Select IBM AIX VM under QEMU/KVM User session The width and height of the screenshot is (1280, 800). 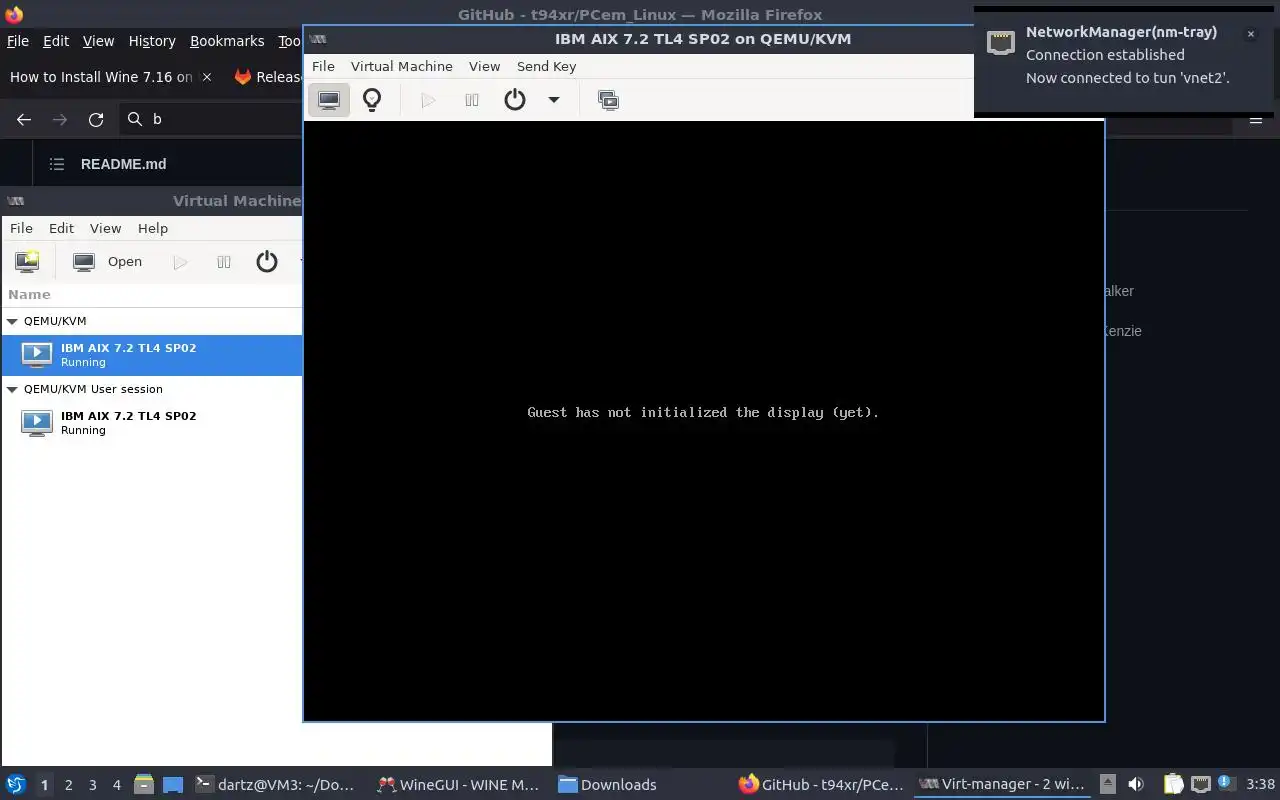click(151, 423)
